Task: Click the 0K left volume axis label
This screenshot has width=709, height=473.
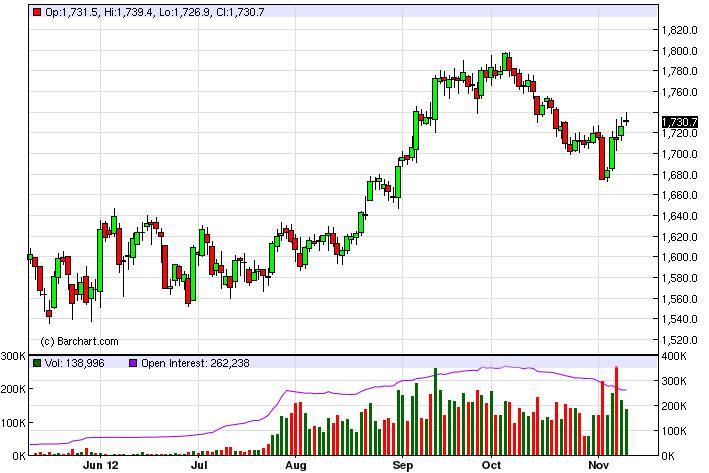Action: (x=19, y=456)
